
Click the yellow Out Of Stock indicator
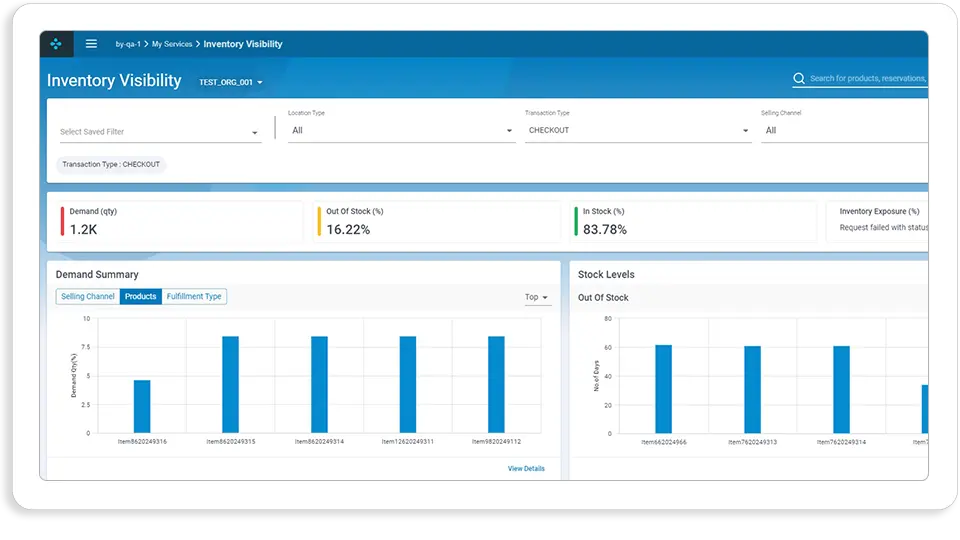(319, 221)
